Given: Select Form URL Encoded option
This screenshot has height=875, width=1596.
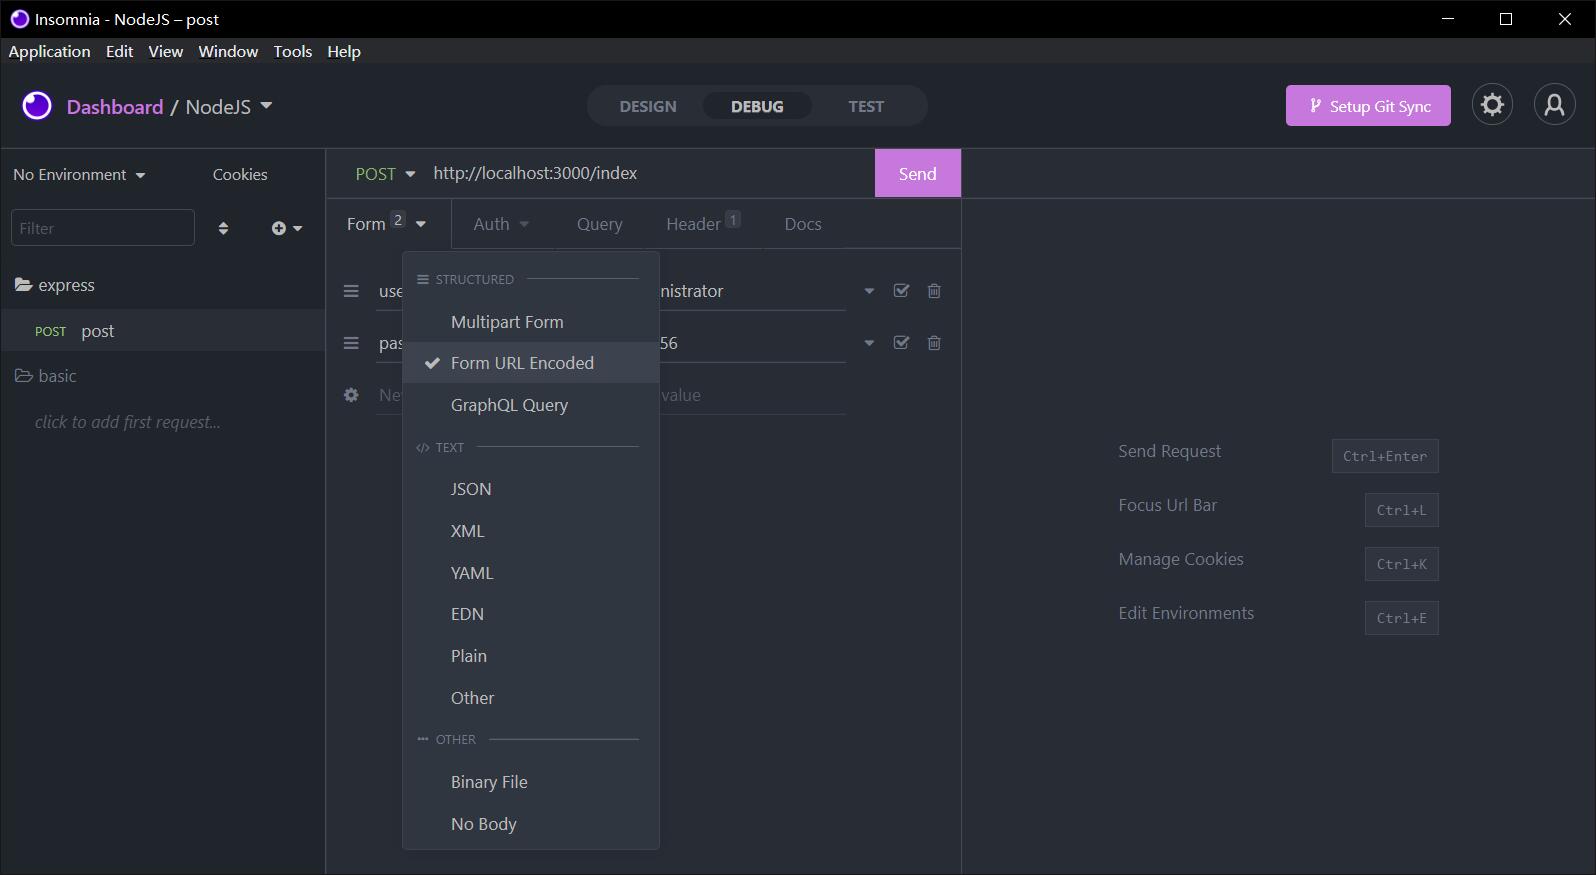Looking at the screenshot, I should click(530, 363).
